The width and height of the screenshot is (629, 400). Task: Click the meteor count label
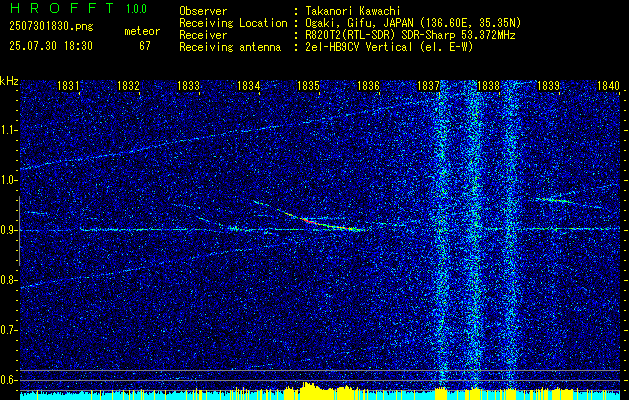pos(142,31)
